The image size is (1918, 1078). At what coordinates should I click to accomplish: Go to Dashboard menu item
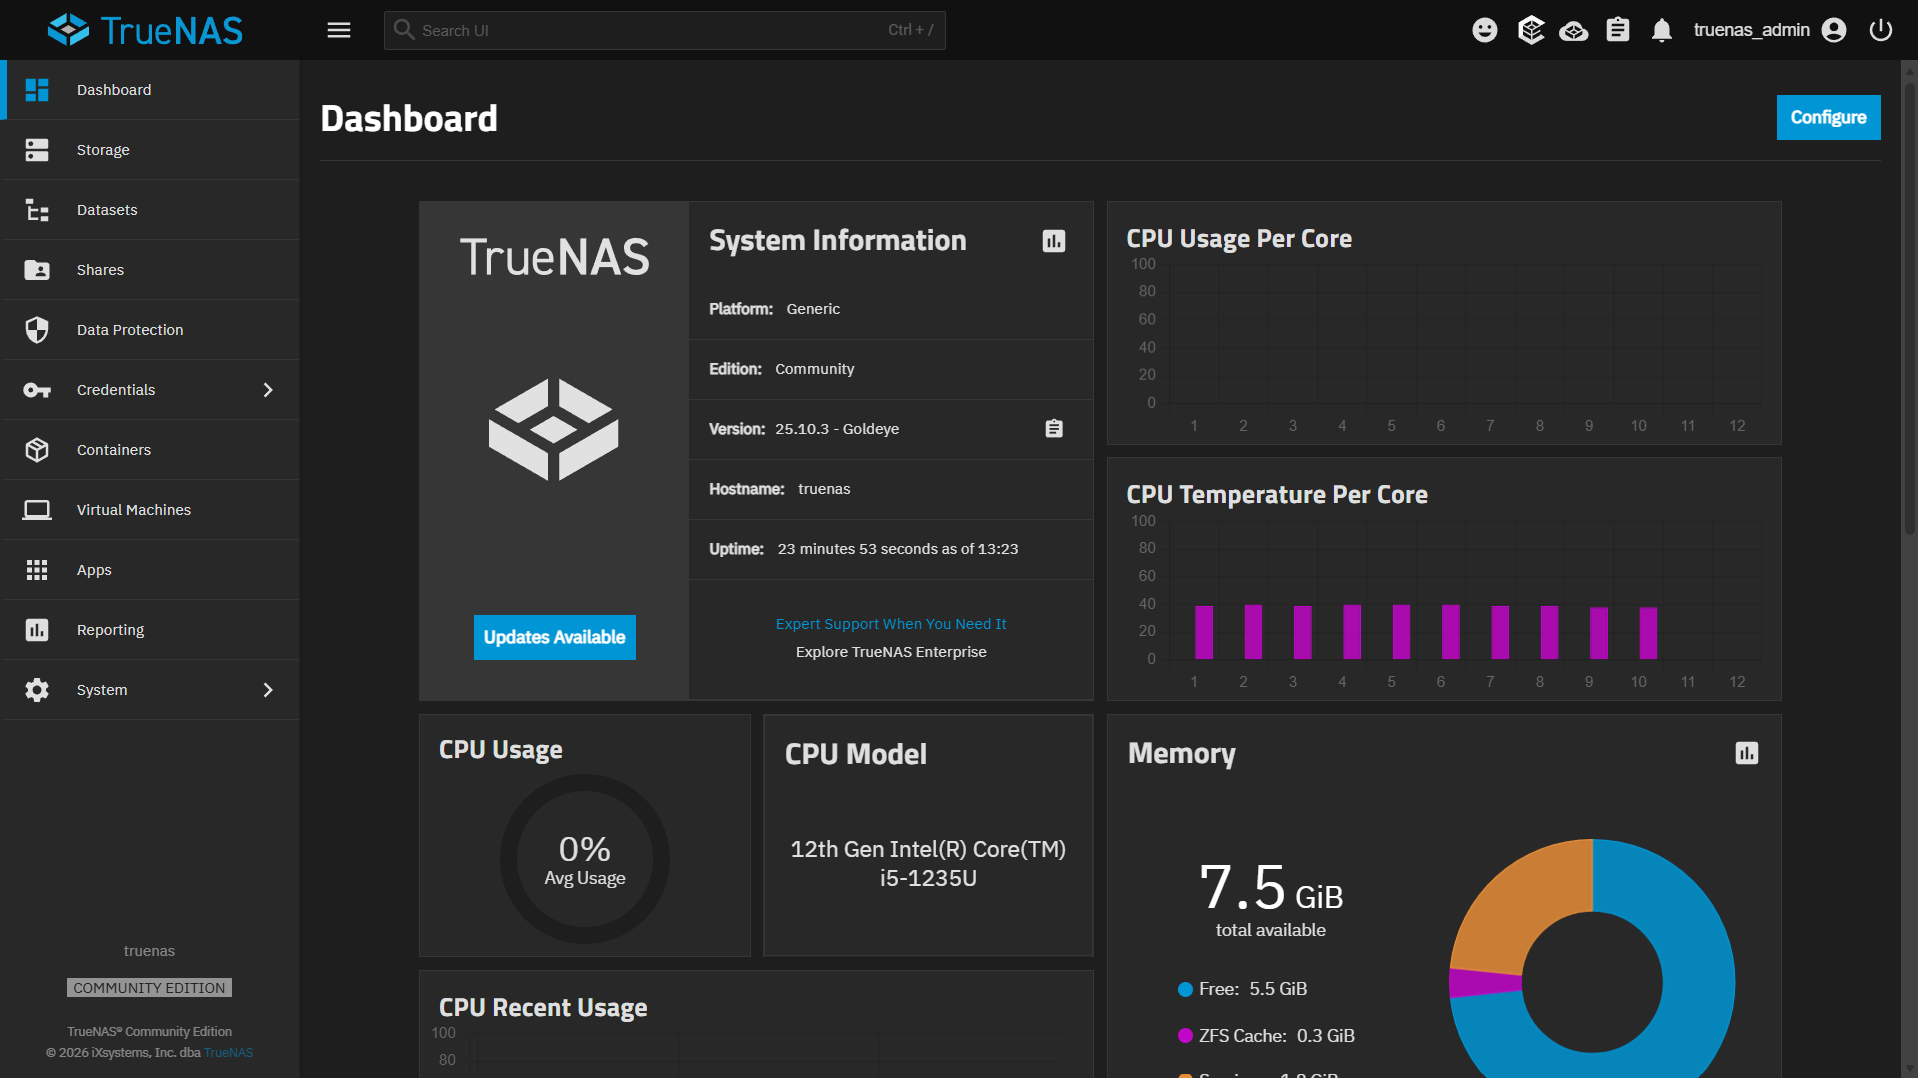[x=150, y=90]
